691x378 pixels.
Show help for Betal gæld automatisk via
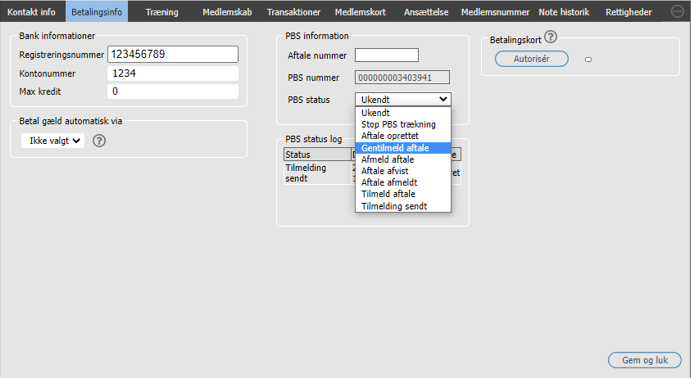(99, 141)
